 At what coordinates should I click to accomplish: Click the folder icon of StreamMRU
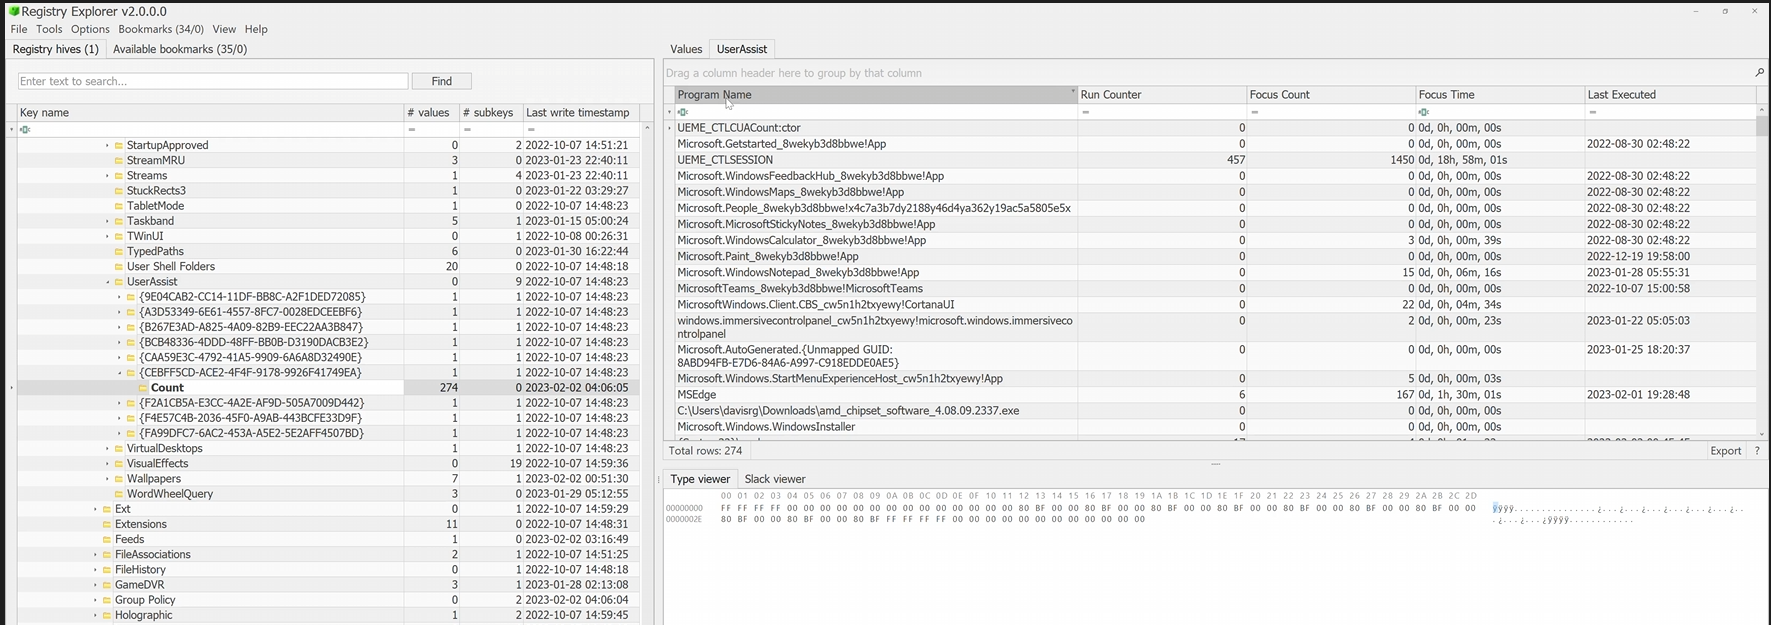(x=119, y=160)
